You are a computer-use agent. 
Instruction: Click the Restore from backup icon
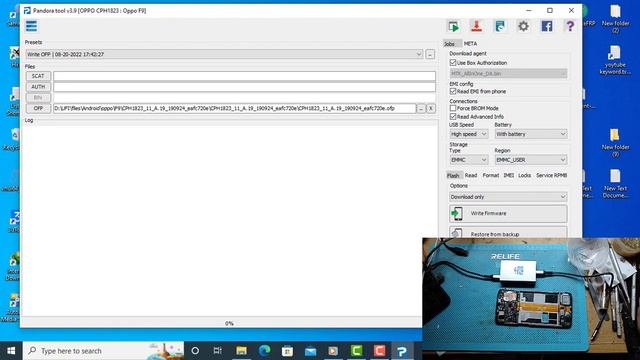[457, 233]
